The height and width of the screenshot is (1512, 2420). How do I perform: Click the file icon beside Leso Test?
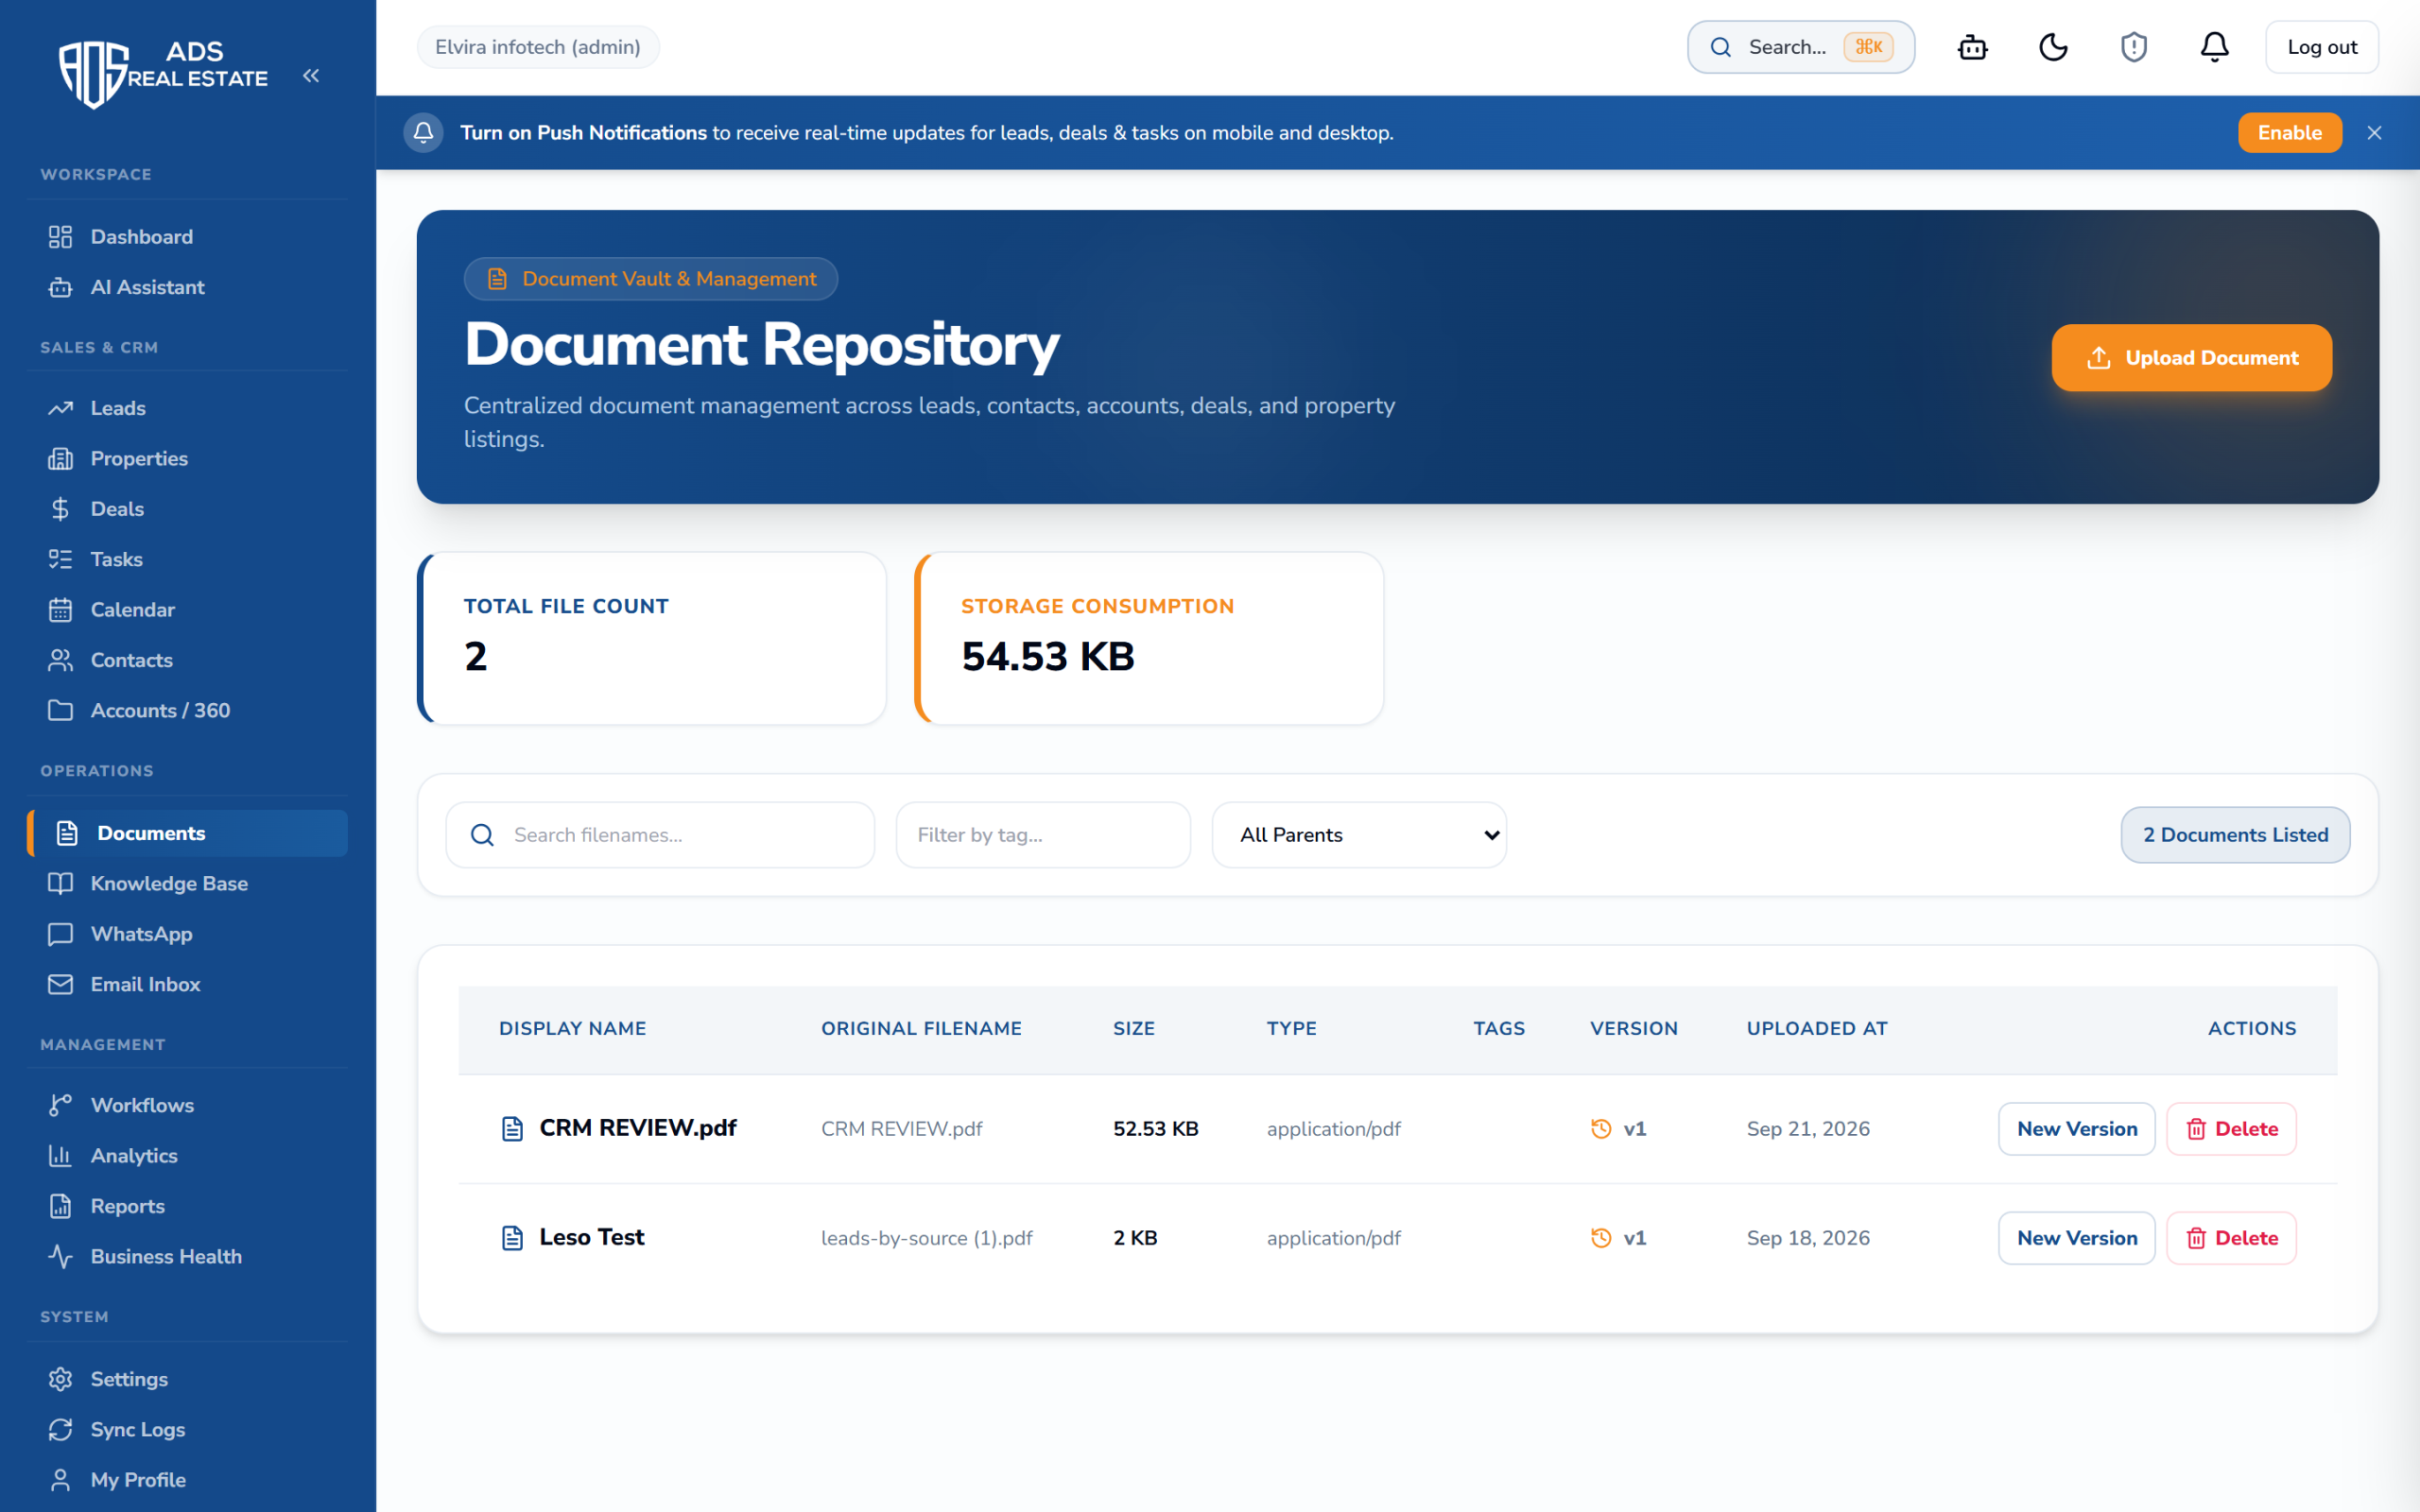pos(512,1238)
